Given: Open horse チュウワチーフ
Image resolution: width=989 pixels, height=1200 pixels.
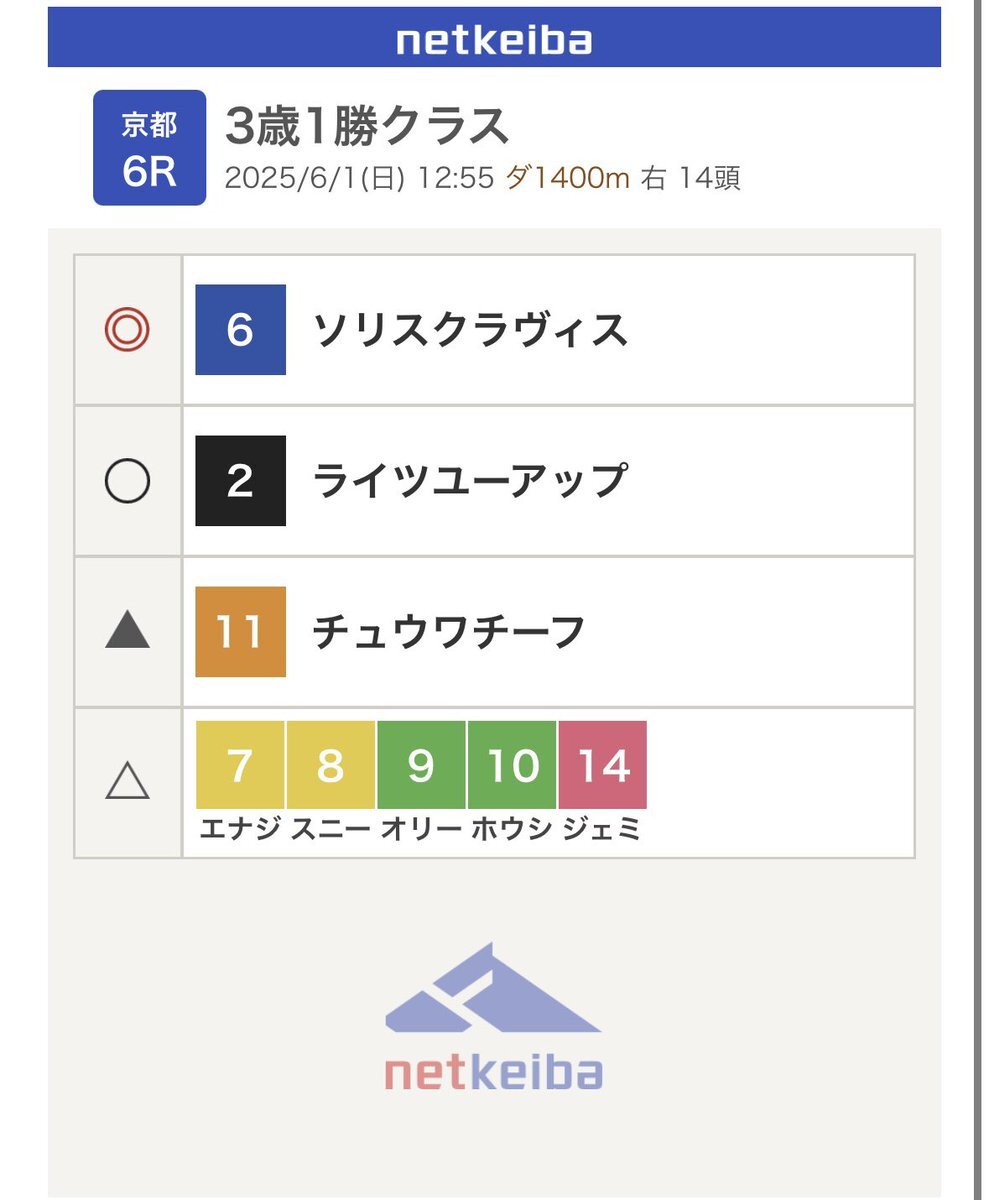Looking at the screenshot, I should click(449, 632).
